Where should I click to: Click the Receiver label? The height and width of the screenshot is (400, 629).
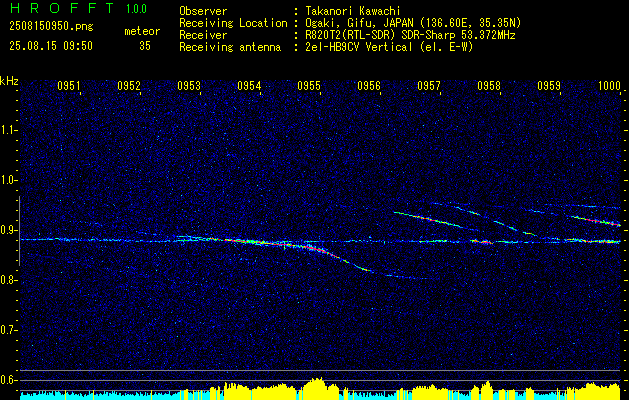[203, 35]
